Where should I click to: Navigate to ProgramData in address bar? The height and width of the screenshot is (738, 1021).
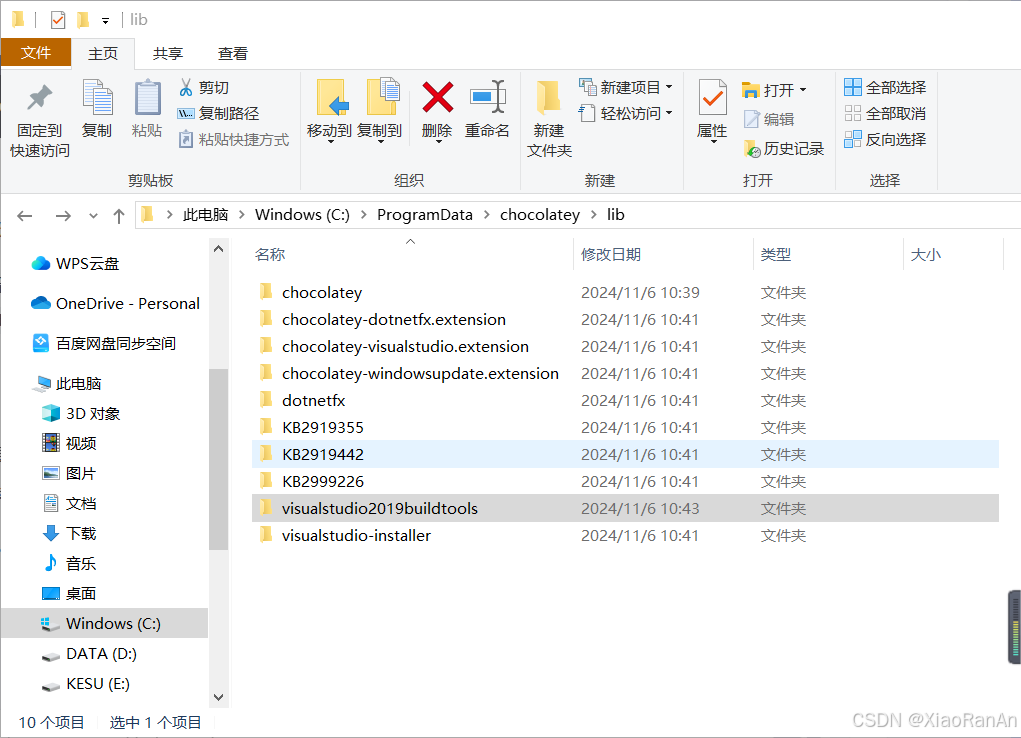click(425, 215)
